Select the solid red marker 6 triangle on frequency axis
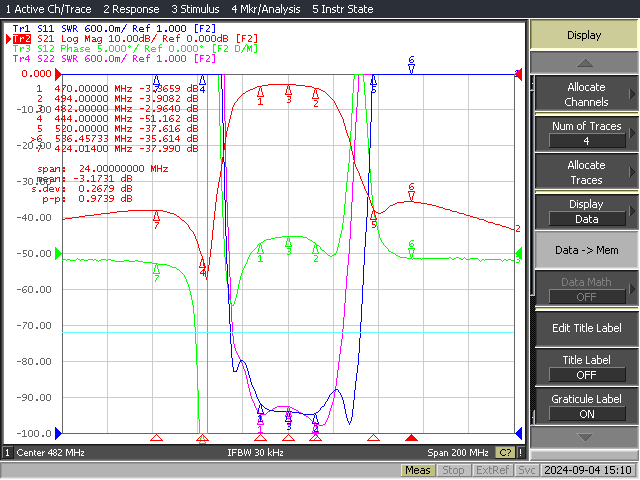Image resolution: width=640 pixels, height=480 pixels. [x=411, y=438]
